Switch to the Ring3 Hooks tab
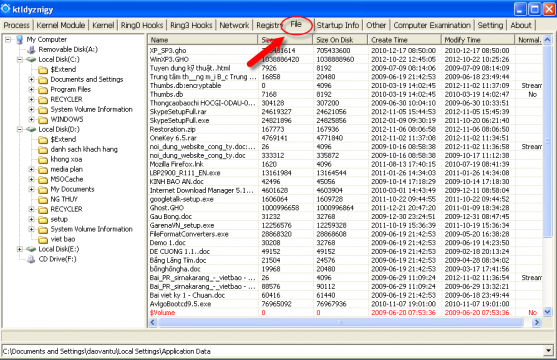557x360 pixels. 191,25
